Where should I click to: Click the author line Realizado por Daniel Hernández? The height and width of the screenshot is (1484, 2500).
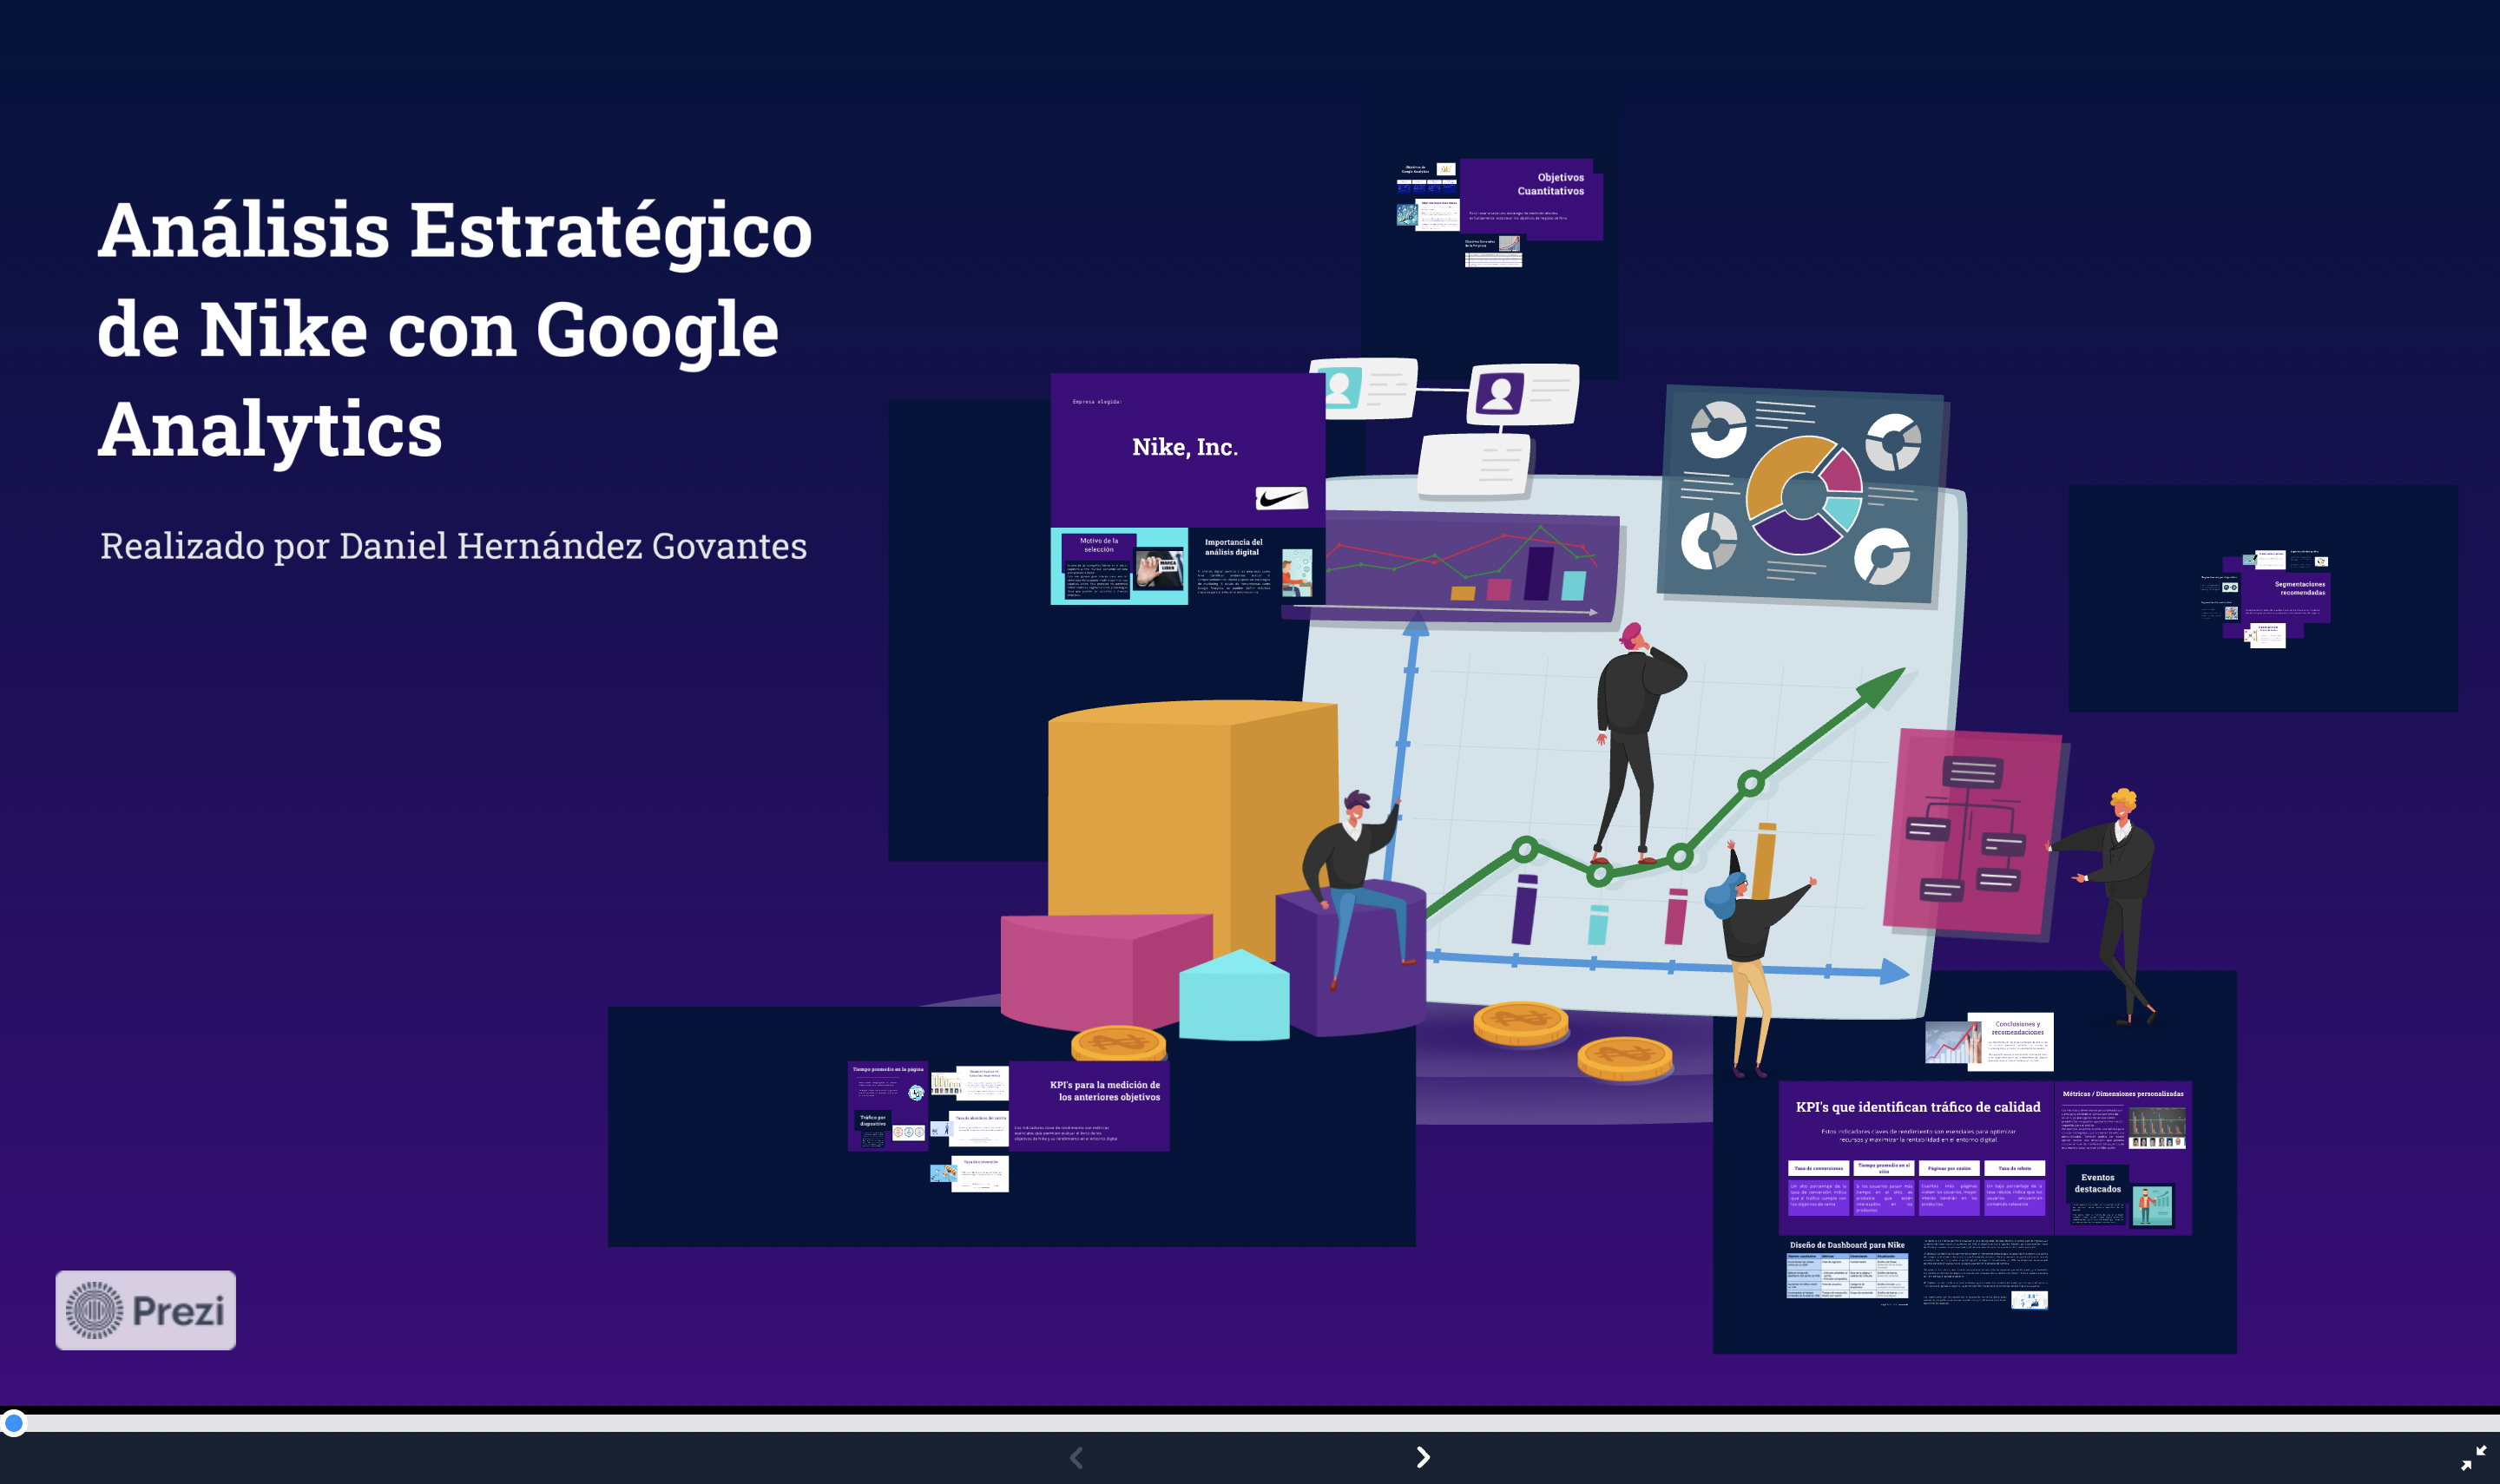[x=453, y=546]
